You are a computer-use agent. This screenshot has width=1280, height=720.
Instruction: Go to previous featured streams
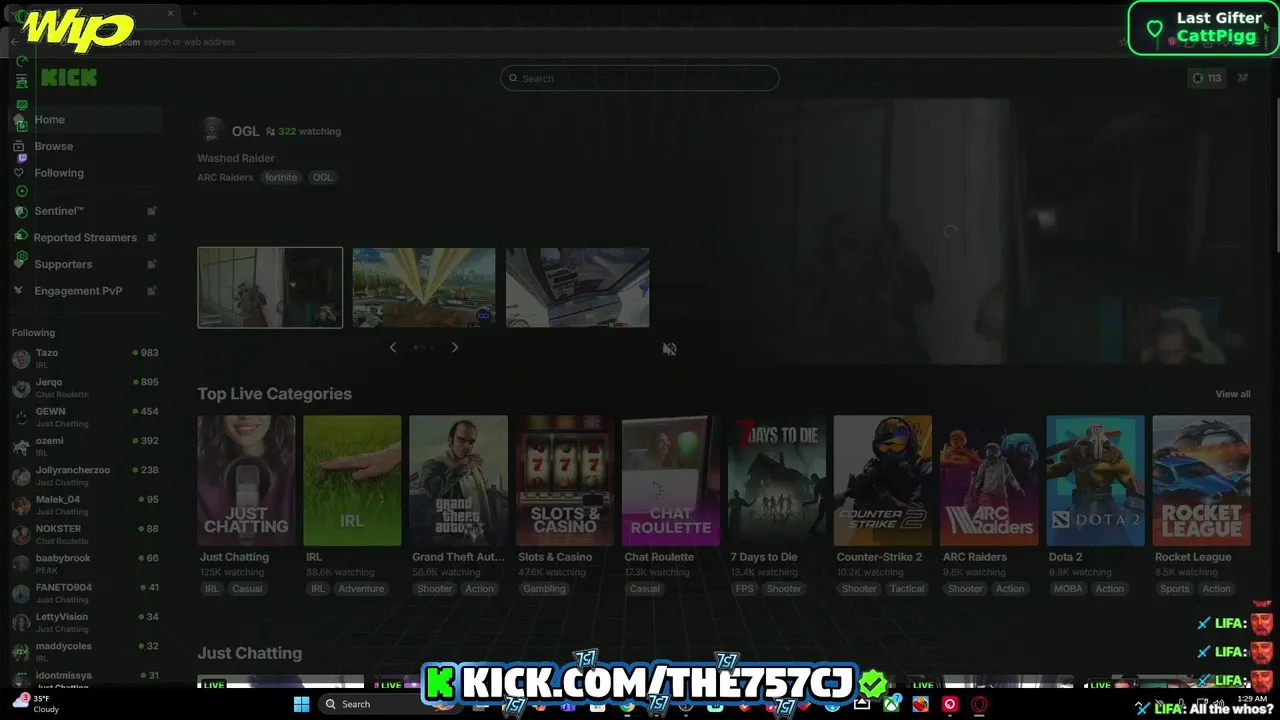[393, 347]
